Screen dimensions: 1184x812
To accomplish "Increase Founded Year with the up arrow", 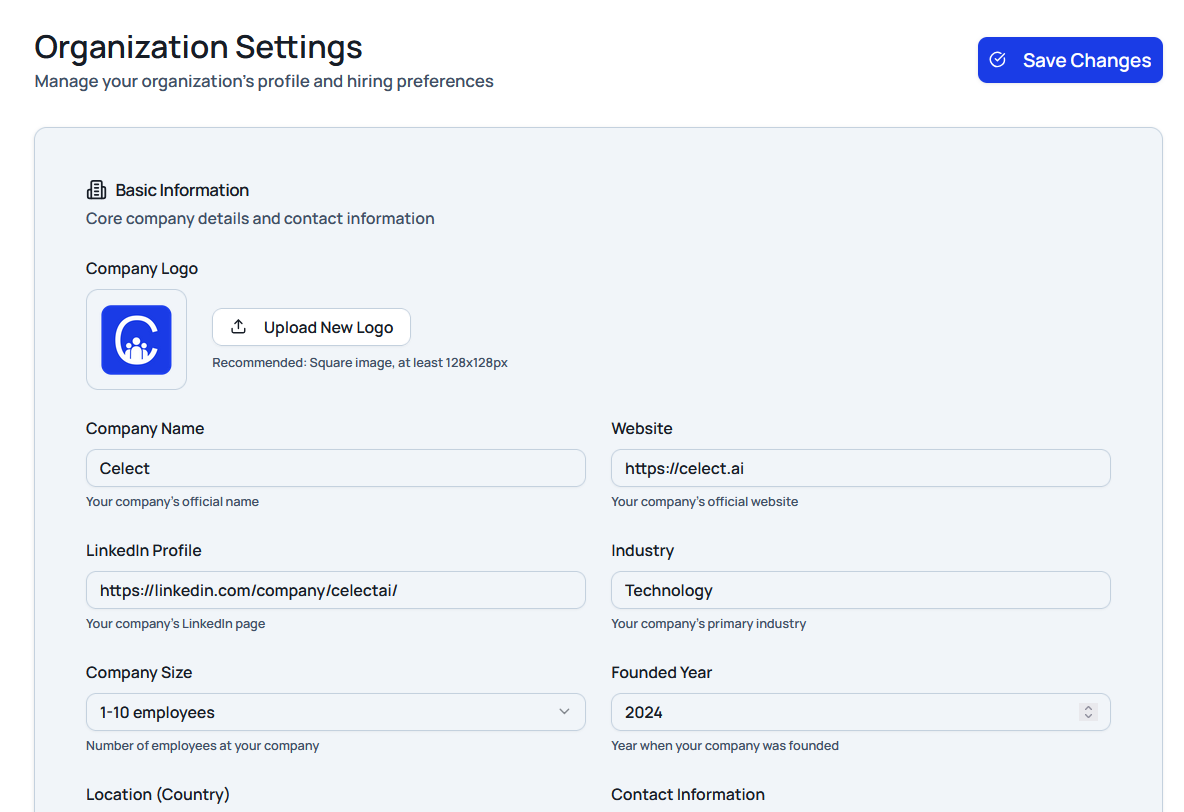I will [x=1088, y=708].
